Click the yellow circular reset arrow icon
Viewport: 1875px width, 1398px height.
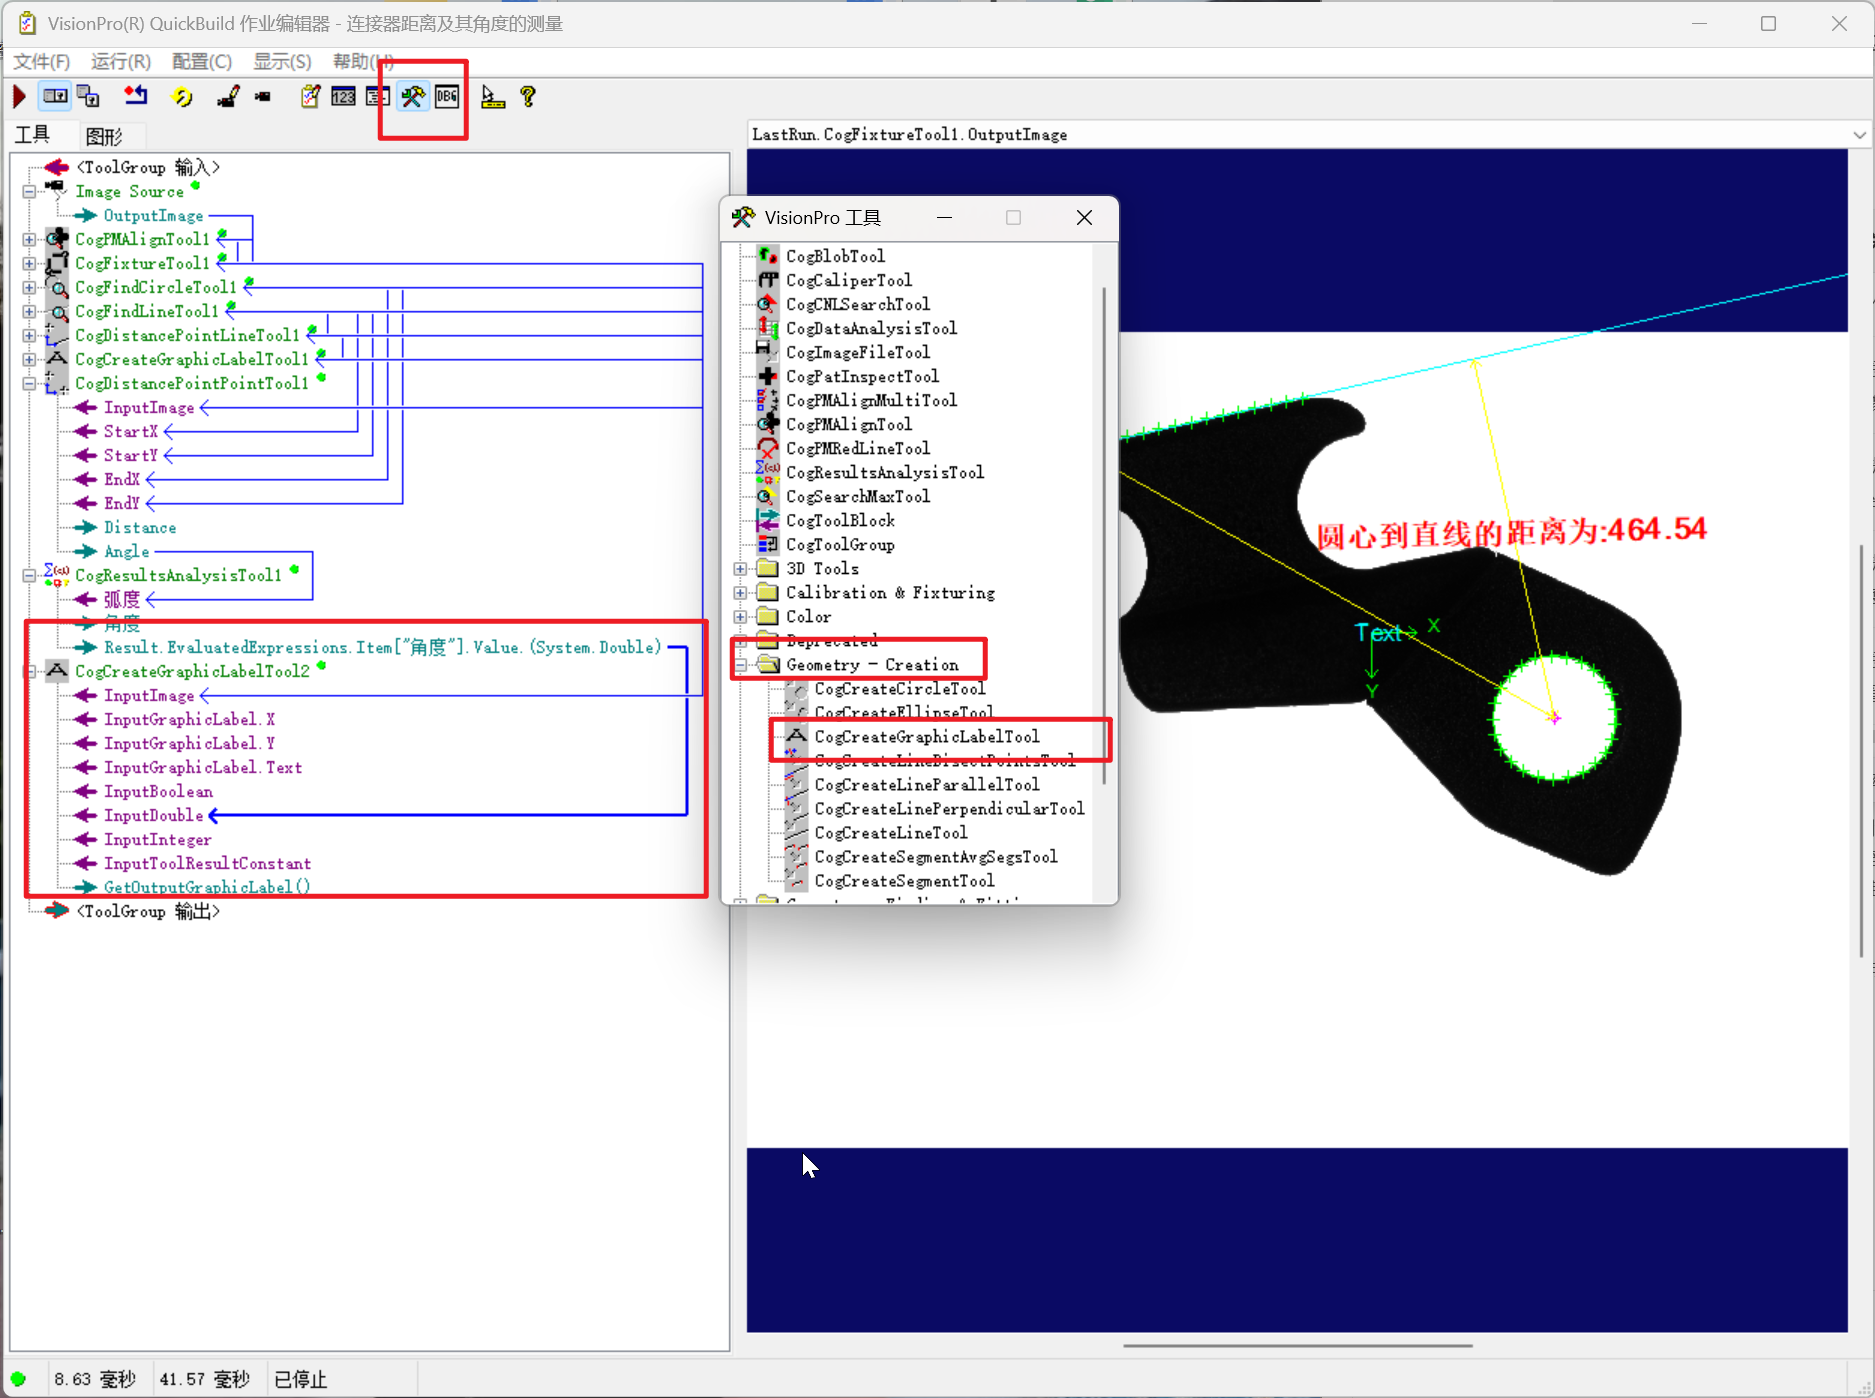(182, 96)
